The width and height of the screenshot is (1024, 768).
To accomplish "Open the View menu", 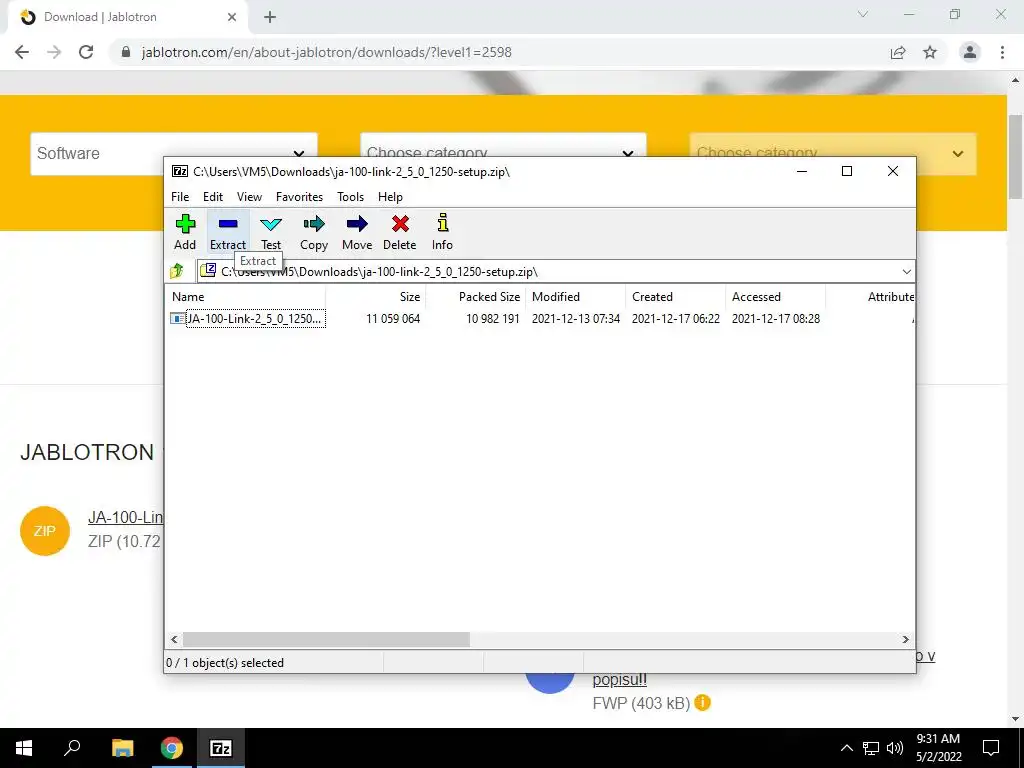I will 249,197.
